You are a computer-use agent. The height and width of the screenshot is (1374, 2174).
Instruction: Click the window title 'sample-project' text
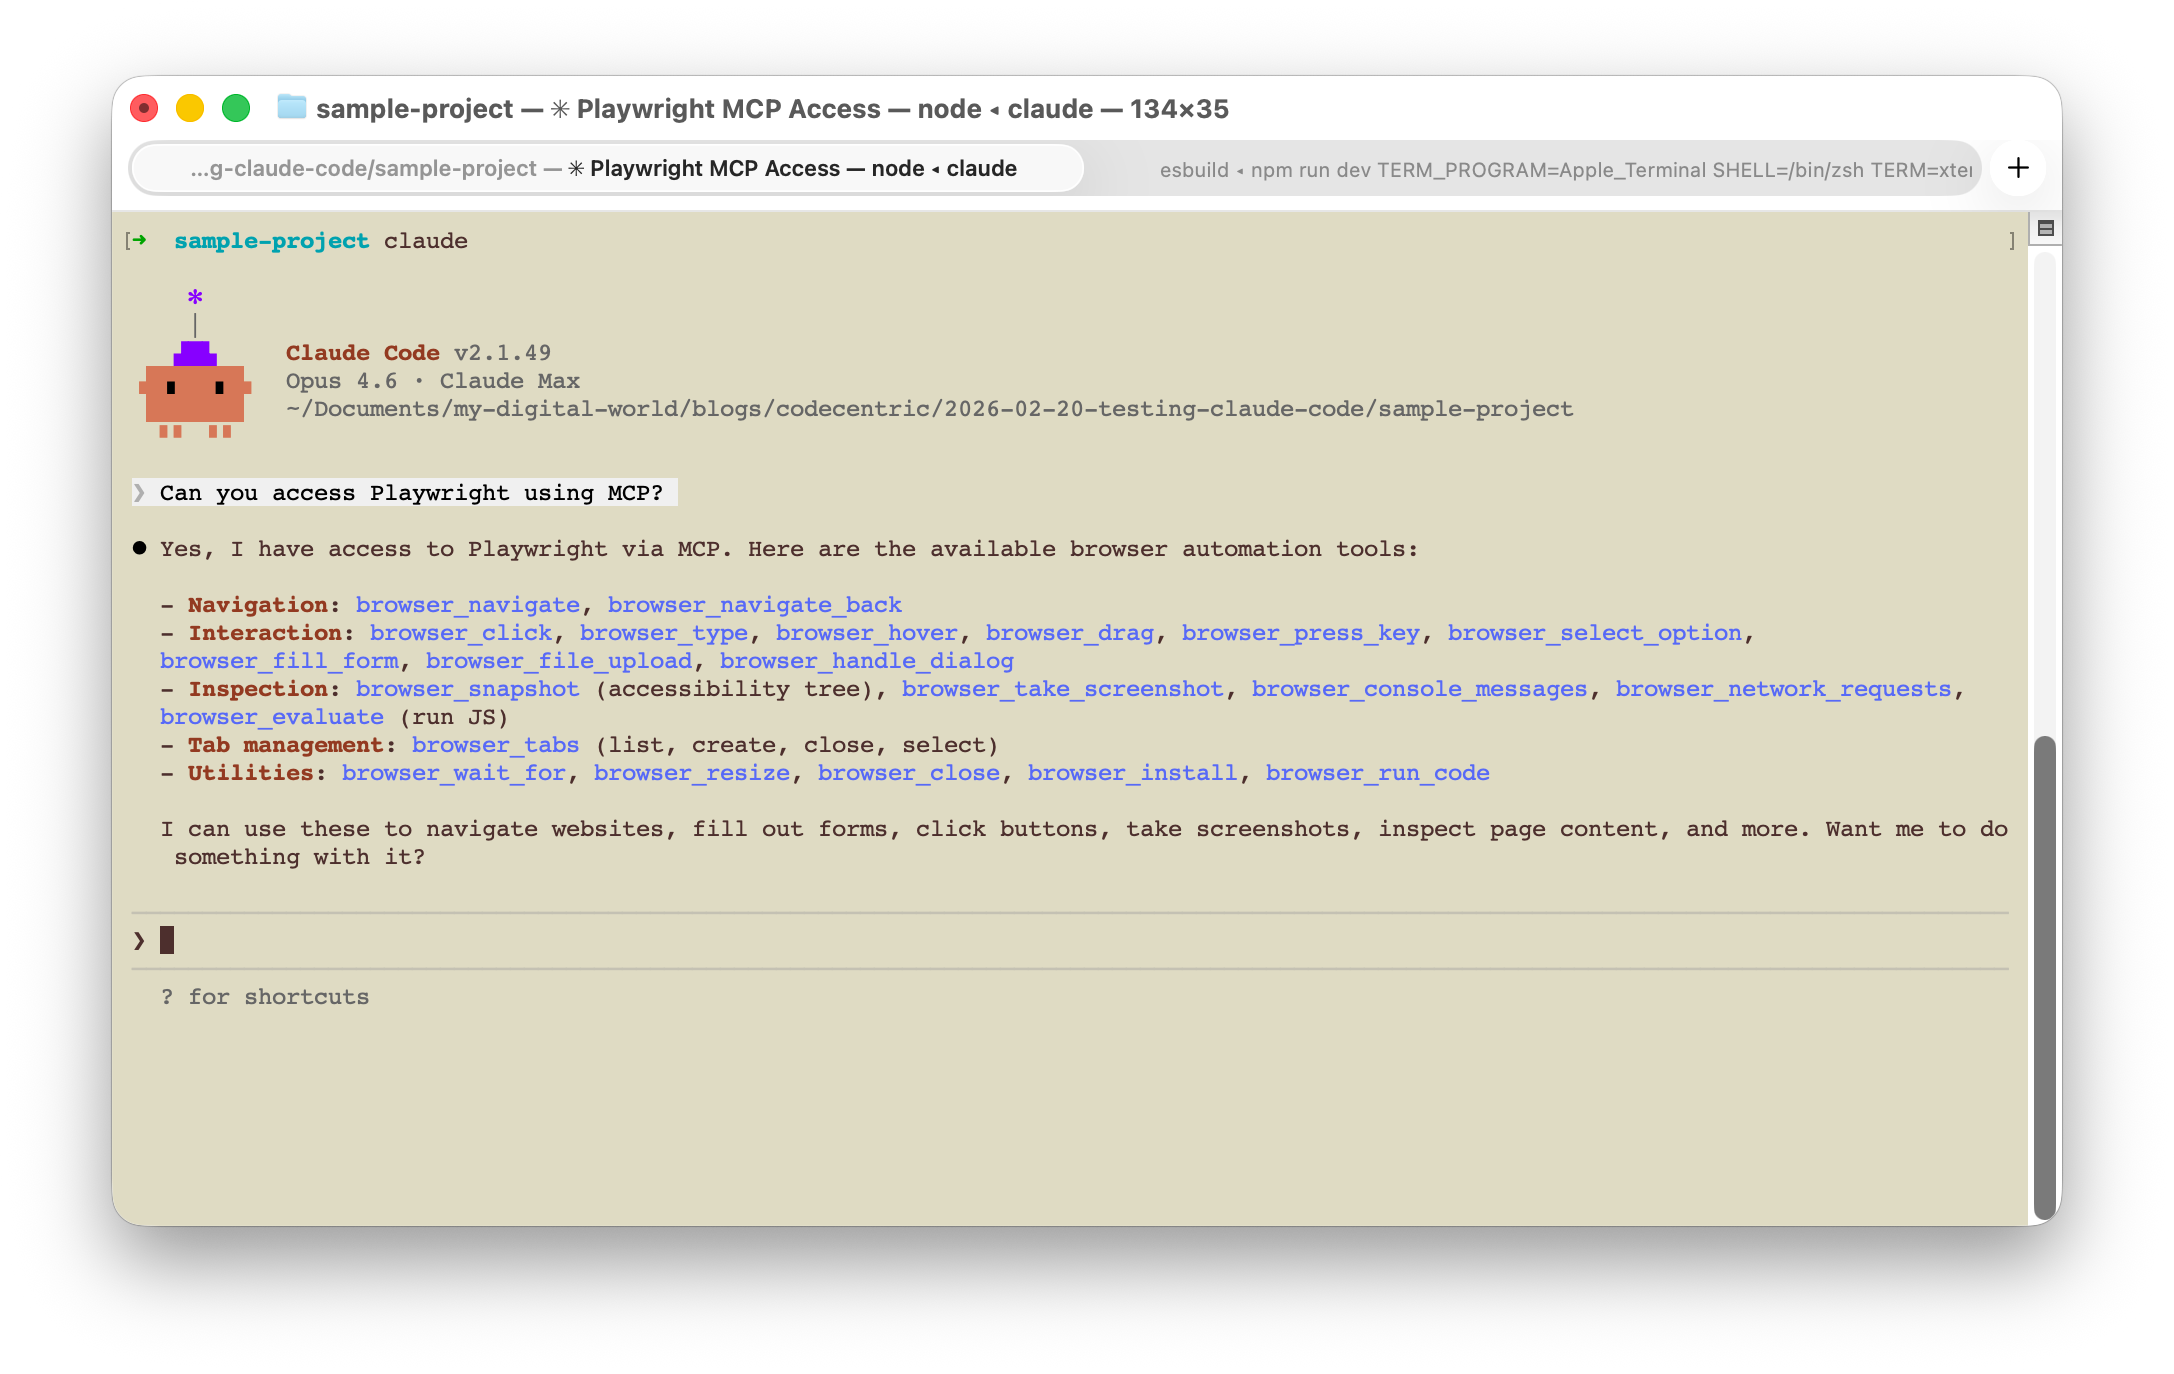tap(414, 109)
